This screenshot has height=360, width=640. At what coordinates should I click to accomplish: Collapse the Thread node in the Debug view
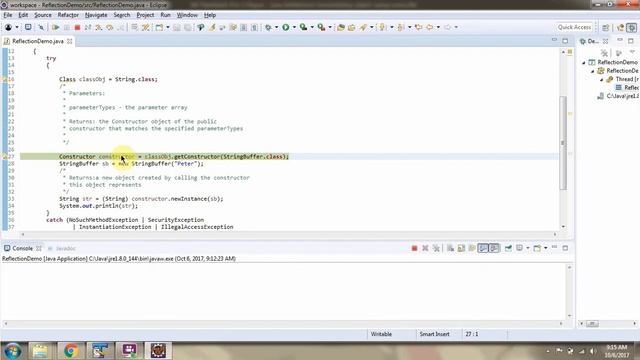tap(602, 80)
